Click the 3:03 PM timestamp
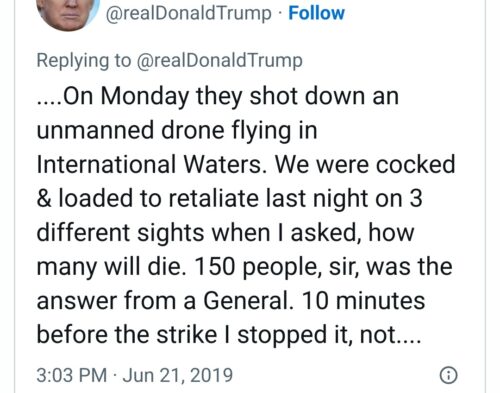The image size is (500, 393). 72,375
